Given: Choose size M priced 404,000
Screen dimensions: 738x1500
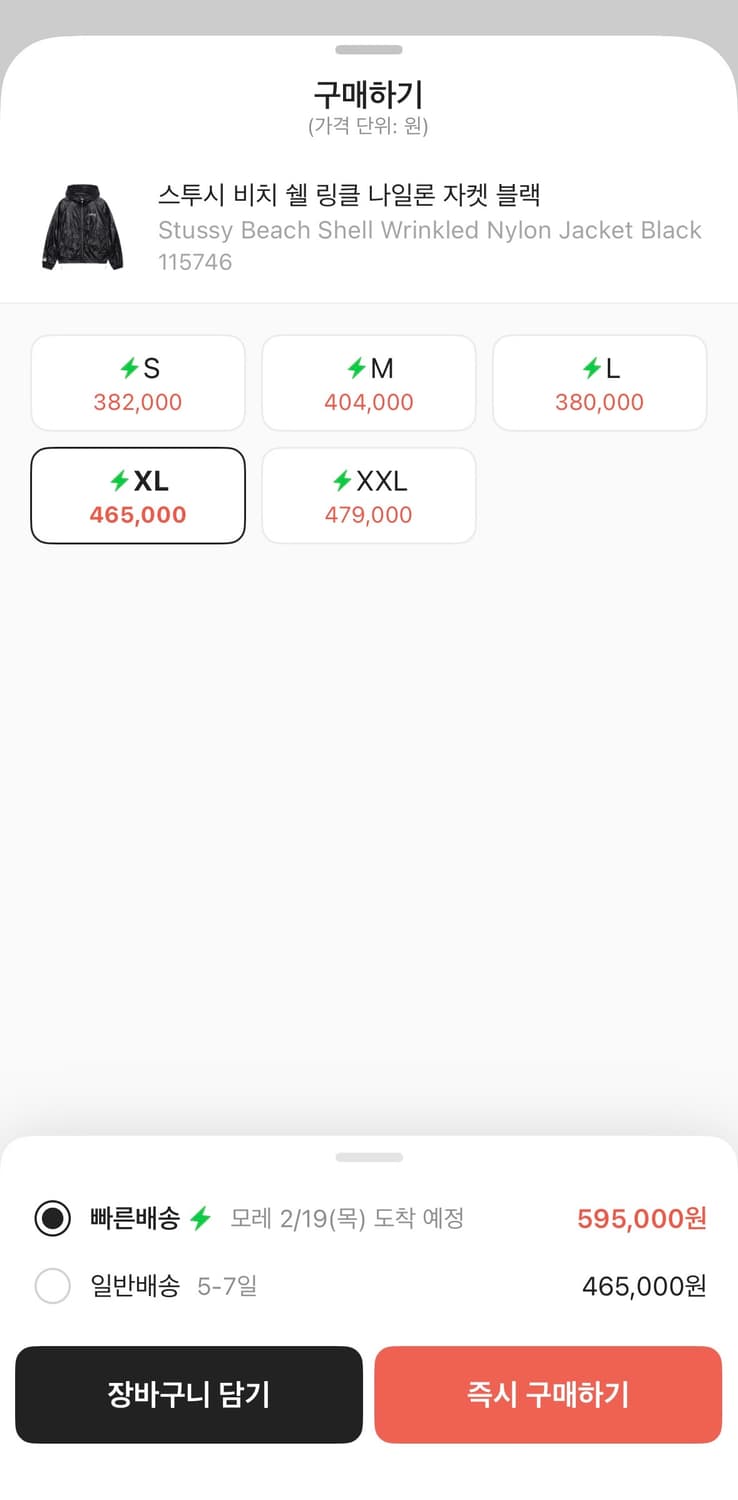Looking at the screenshot, I should tap(369, 384).
